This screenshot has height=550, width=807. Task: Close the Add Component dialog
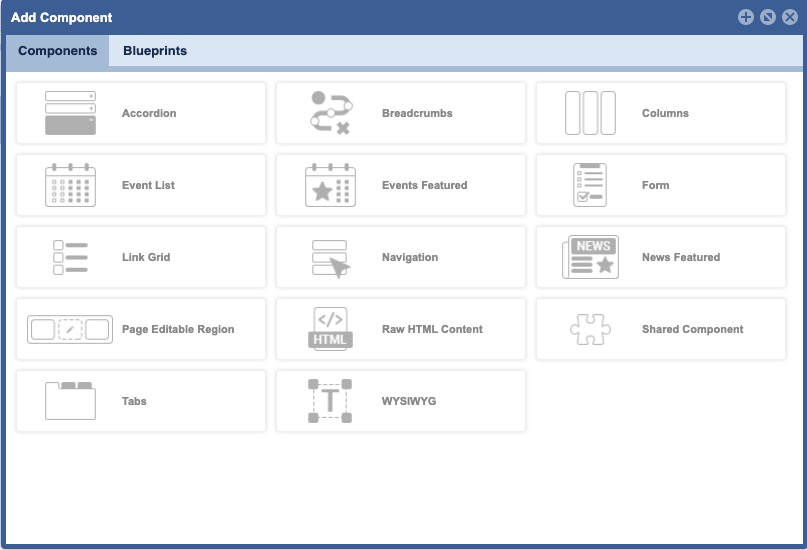790,17
